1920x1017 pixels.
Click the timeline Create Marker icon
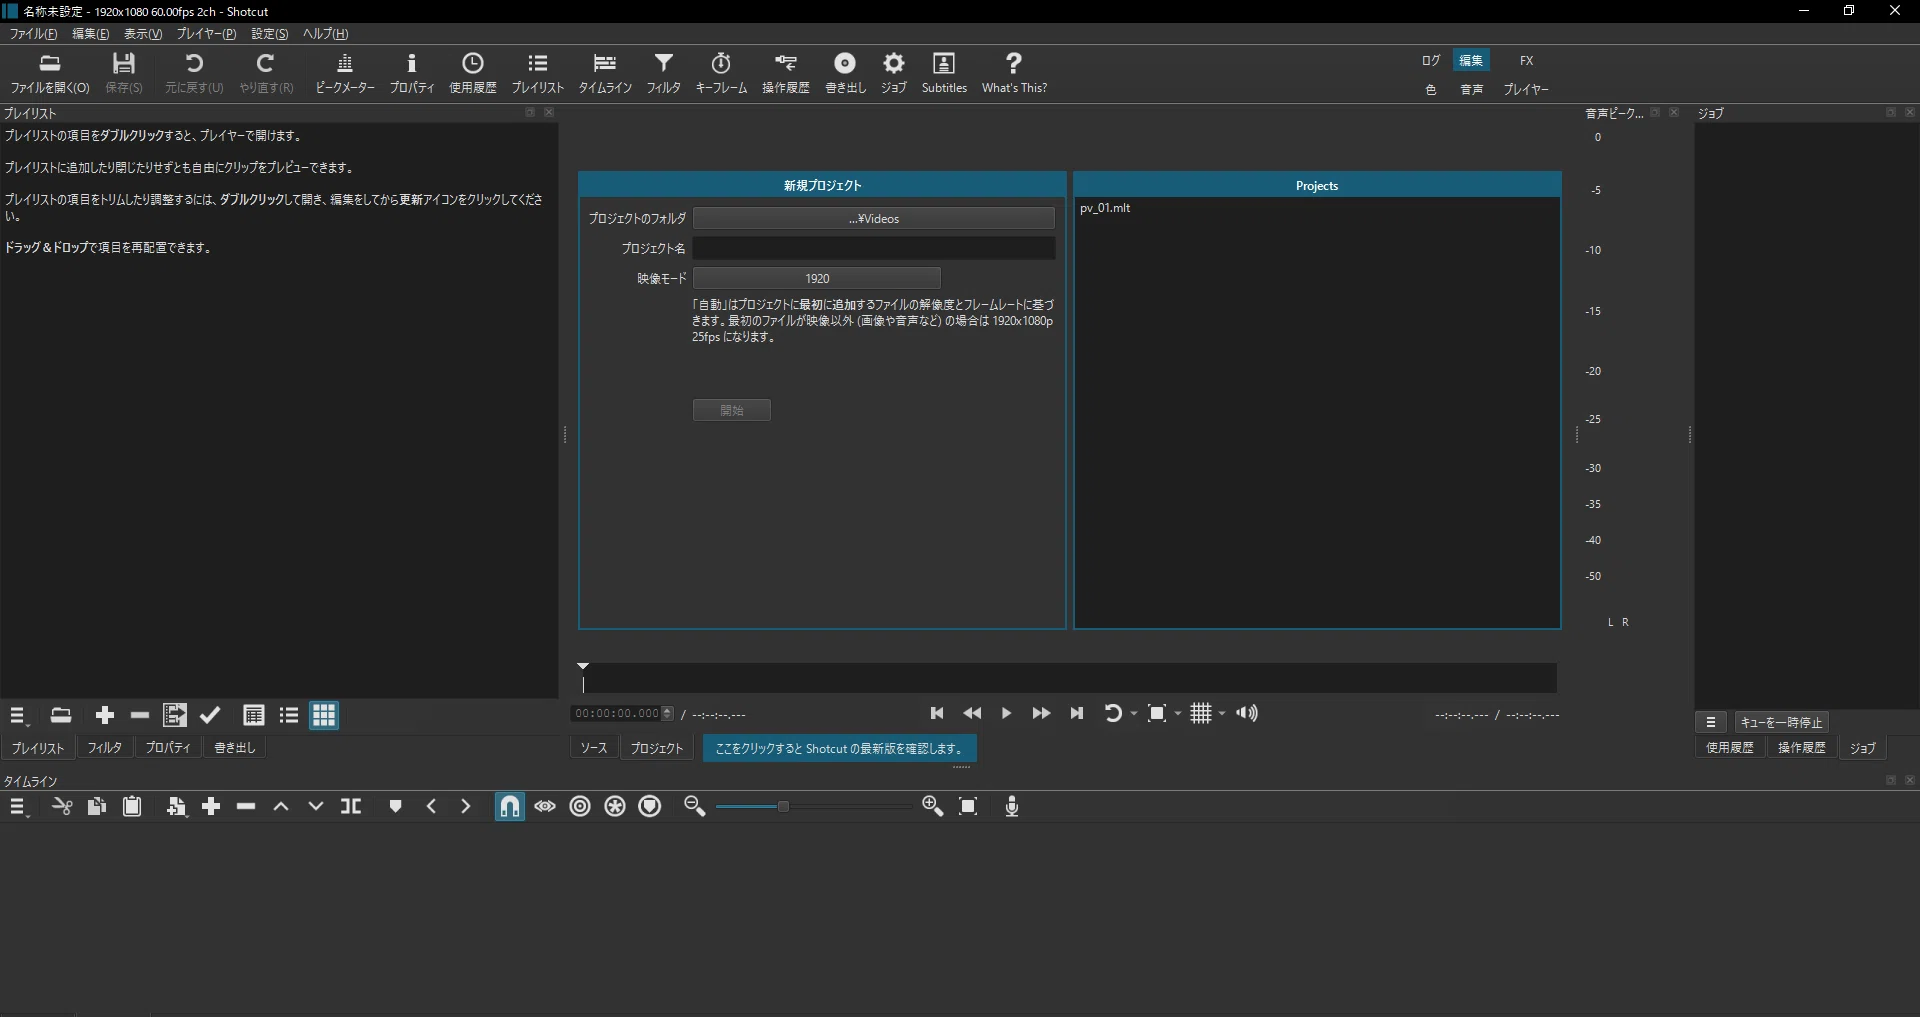point(395,806)
